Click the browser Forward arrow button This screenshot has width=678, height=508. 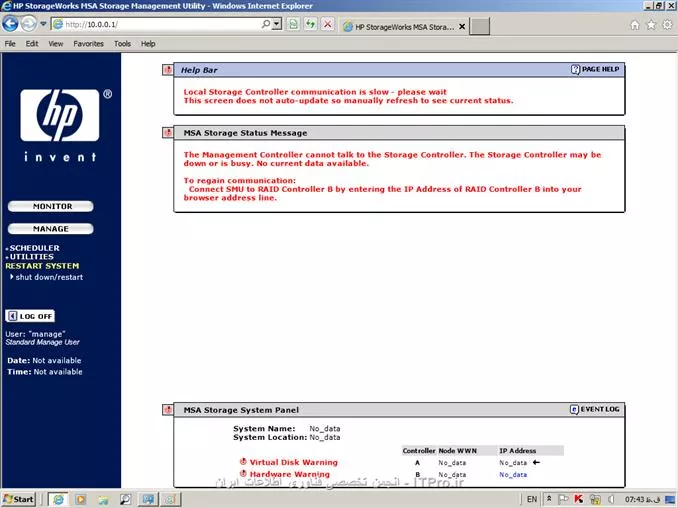pyautogui.click(x=29, y=24)
